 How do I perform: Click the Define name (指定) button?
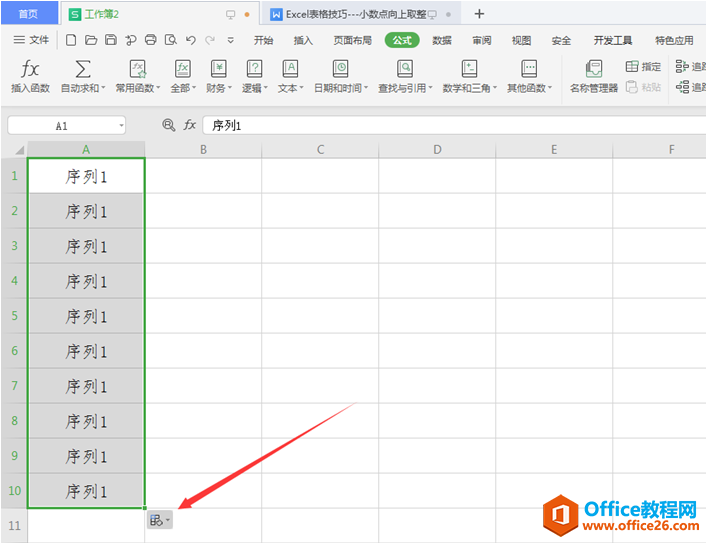(643, 67)
